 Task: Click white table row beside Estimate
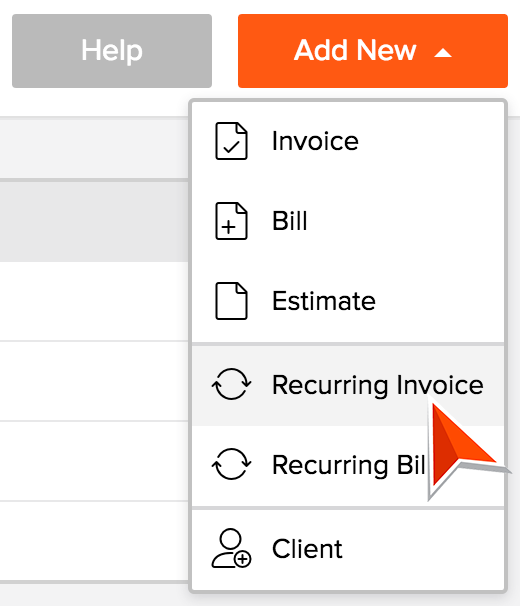tap(94, 301)
